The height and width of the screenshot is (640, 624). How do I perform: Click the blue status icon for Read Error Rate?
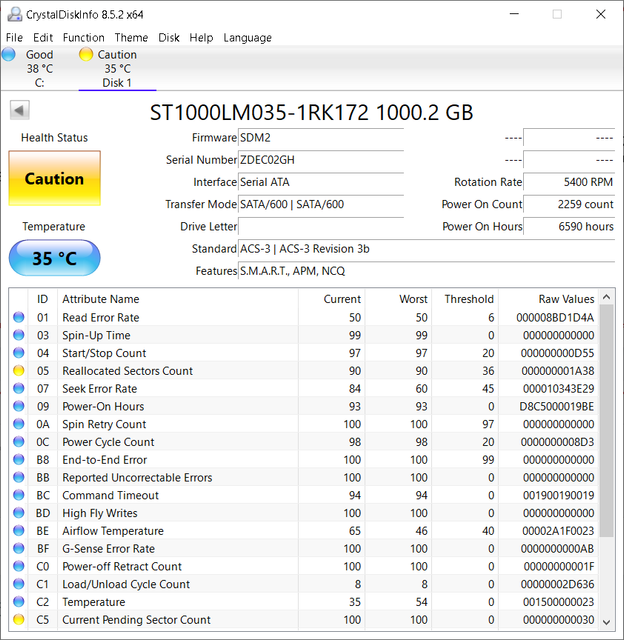click(19, 317)
